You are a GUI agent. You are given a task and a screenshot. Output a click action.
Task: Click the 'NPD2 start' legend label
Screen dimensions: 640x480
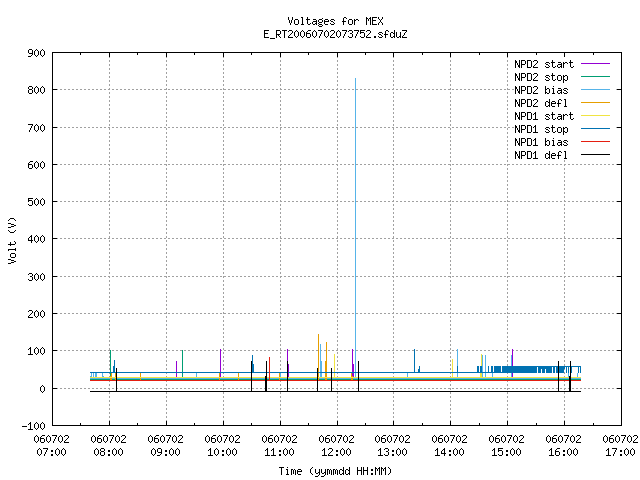(544, 64)
